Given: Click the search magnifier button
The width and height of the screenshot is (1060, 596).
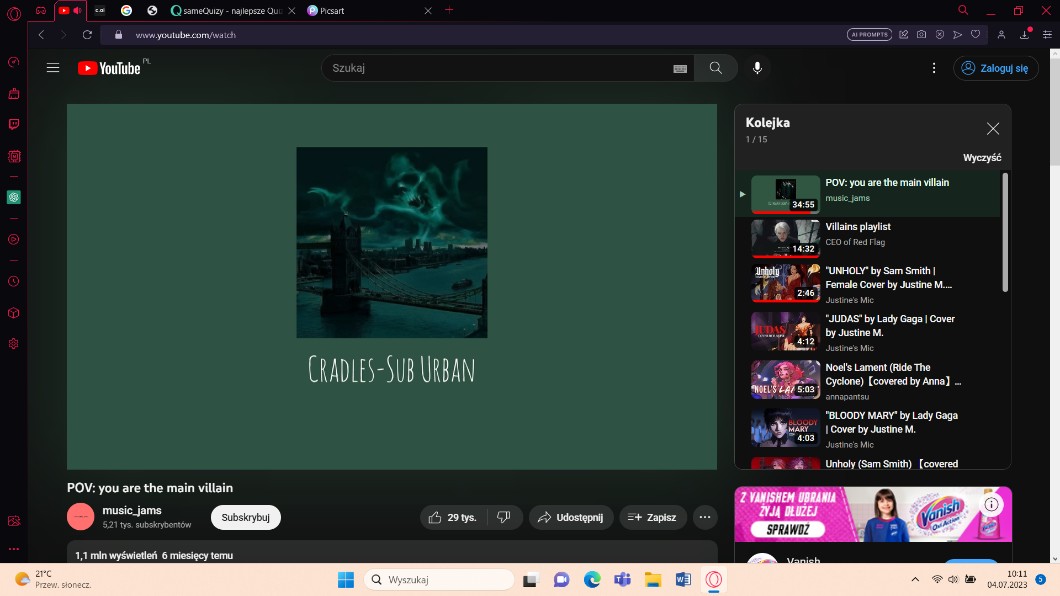Looking at the screenshot, I should (x=716, y=68).
